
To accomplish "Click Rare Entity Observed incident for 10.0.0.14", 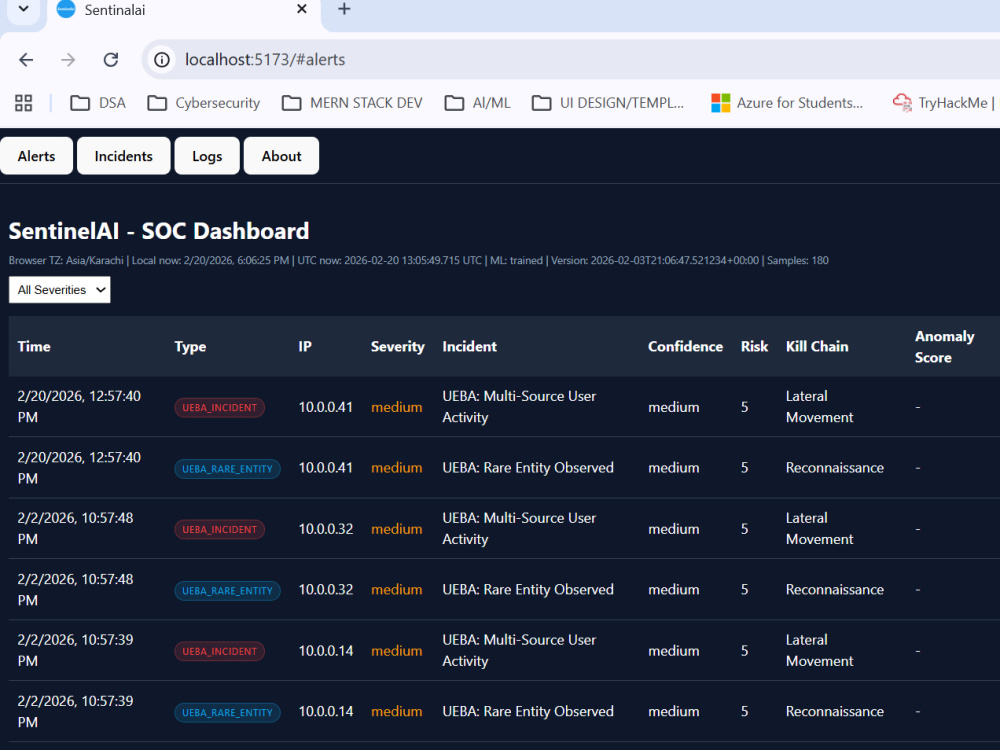I will click(528, 711).
